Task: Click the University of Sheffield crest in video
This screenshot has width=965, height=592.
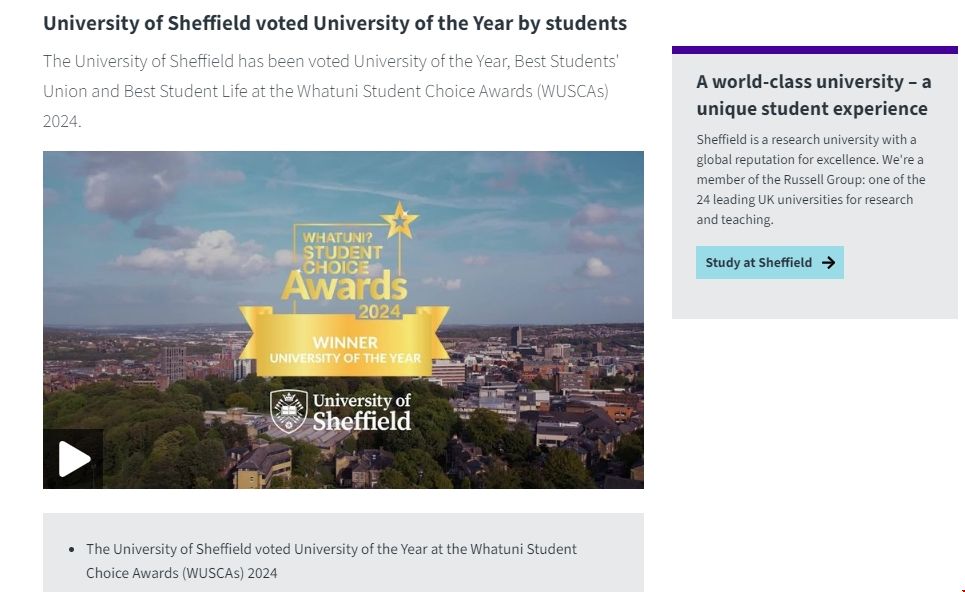Action: pyautogui.click(x=289, y=410)
